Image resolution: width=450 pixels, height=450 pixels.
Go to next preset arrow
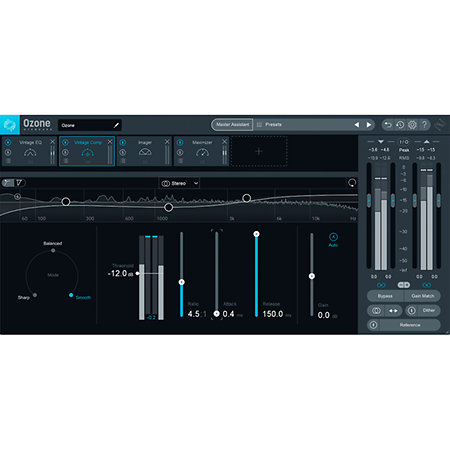[369, 125]
